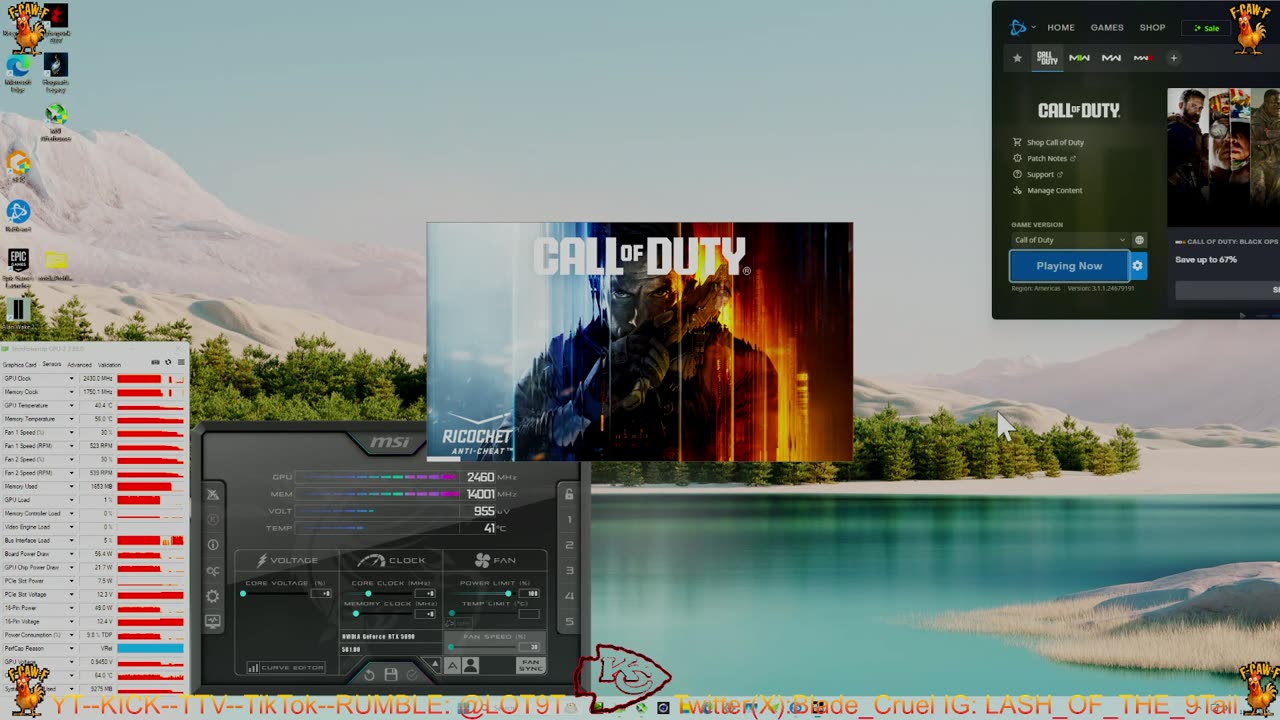Click the Playing Now button

[1069, 266]
